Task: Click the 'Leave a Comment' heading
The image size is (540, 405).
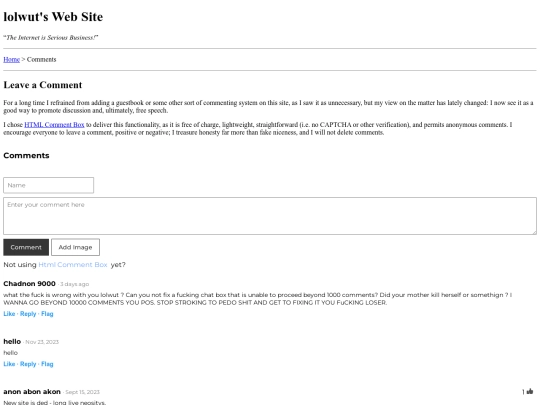Action: click(43, 85)
